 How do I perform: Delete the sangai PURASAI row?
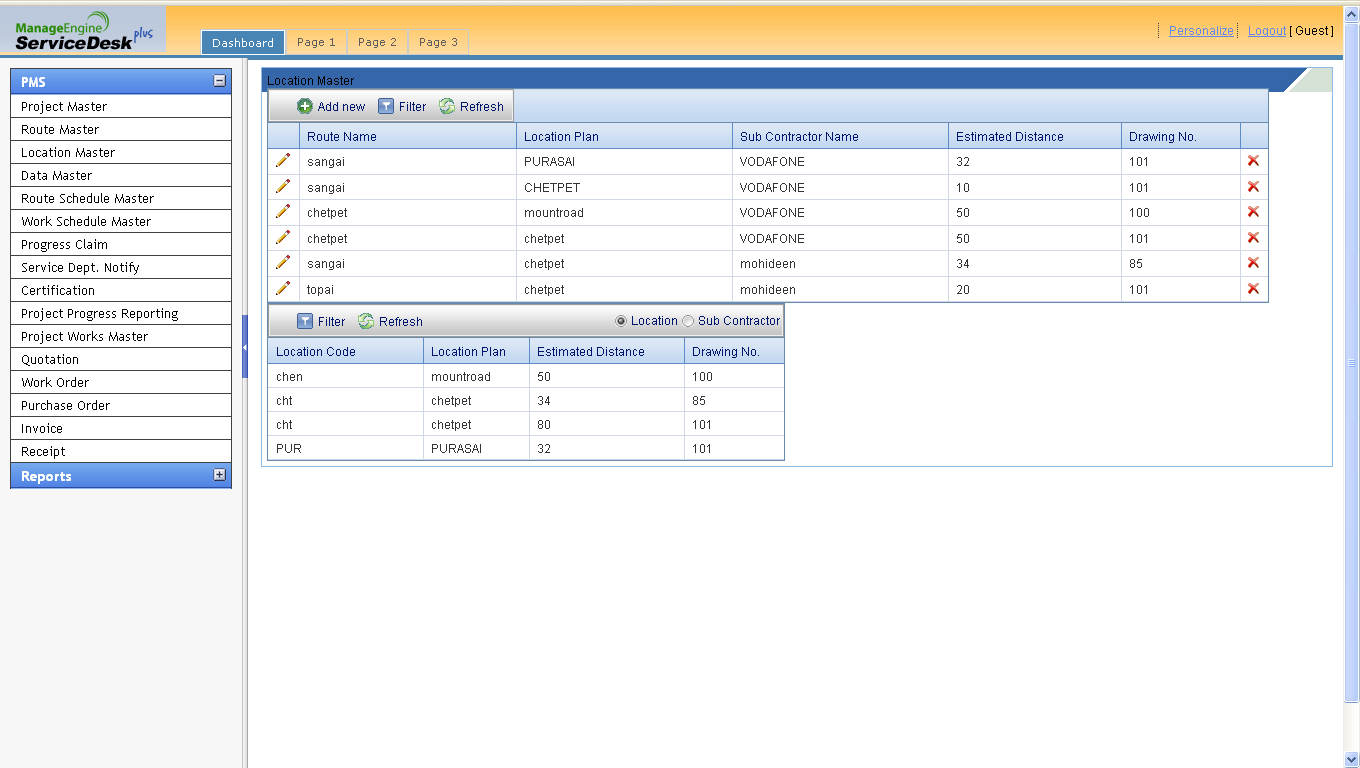click(x=1253, y=160)
